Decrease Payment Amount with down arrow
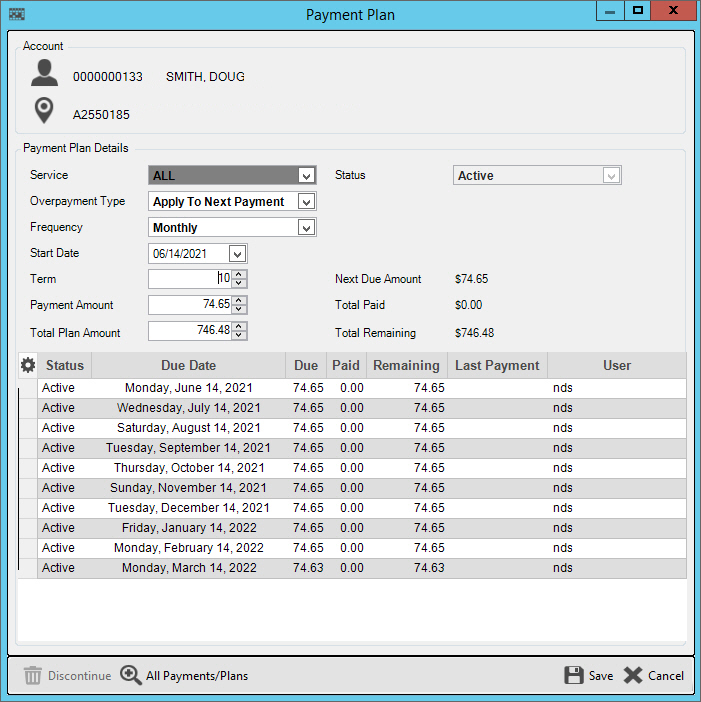 239,309
